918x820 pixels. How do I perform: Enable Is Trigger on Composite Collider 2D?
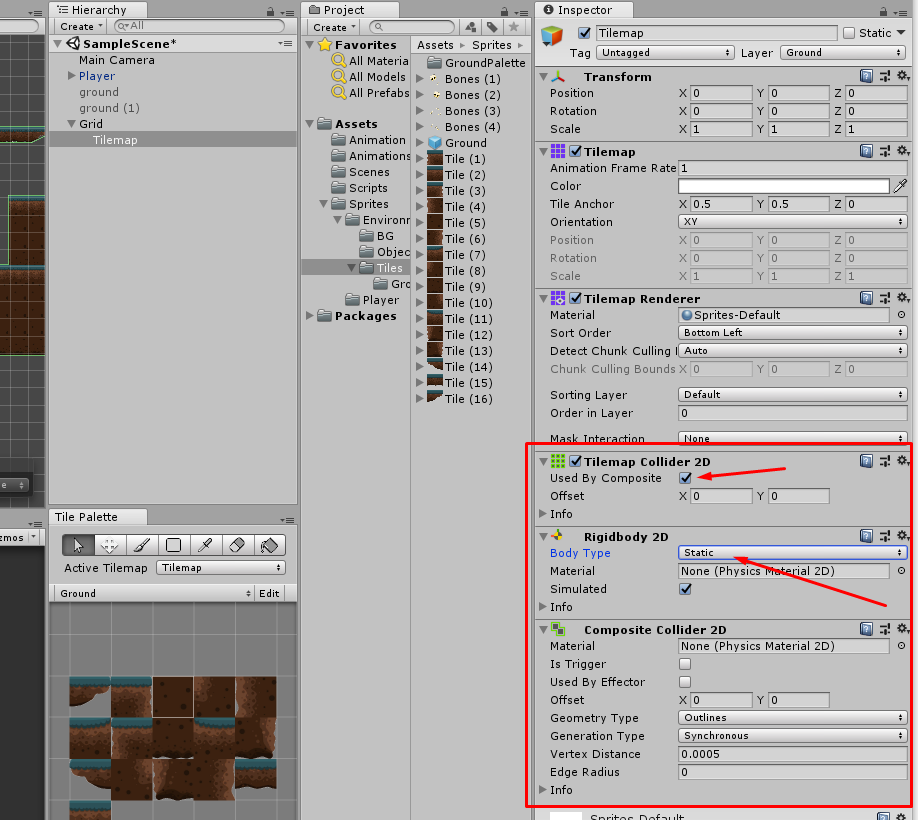click(x=684, y=664)
